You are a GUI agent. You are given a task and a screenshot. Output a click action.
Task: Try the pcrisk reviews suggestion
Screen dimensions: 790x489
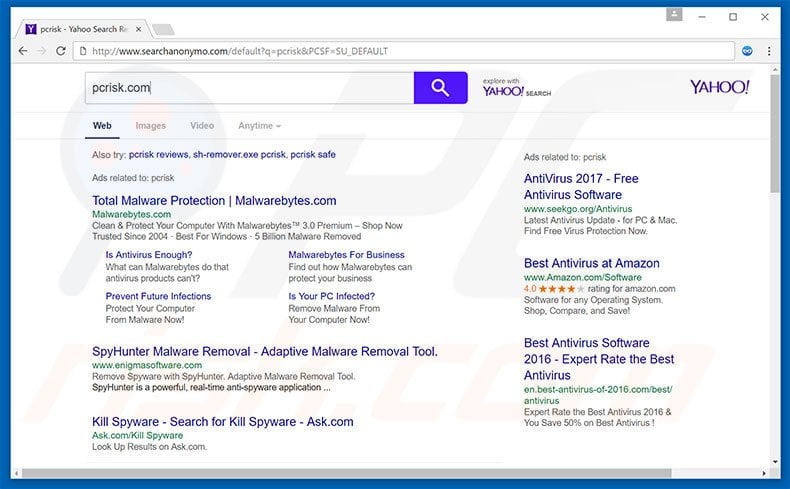point(158,155)
